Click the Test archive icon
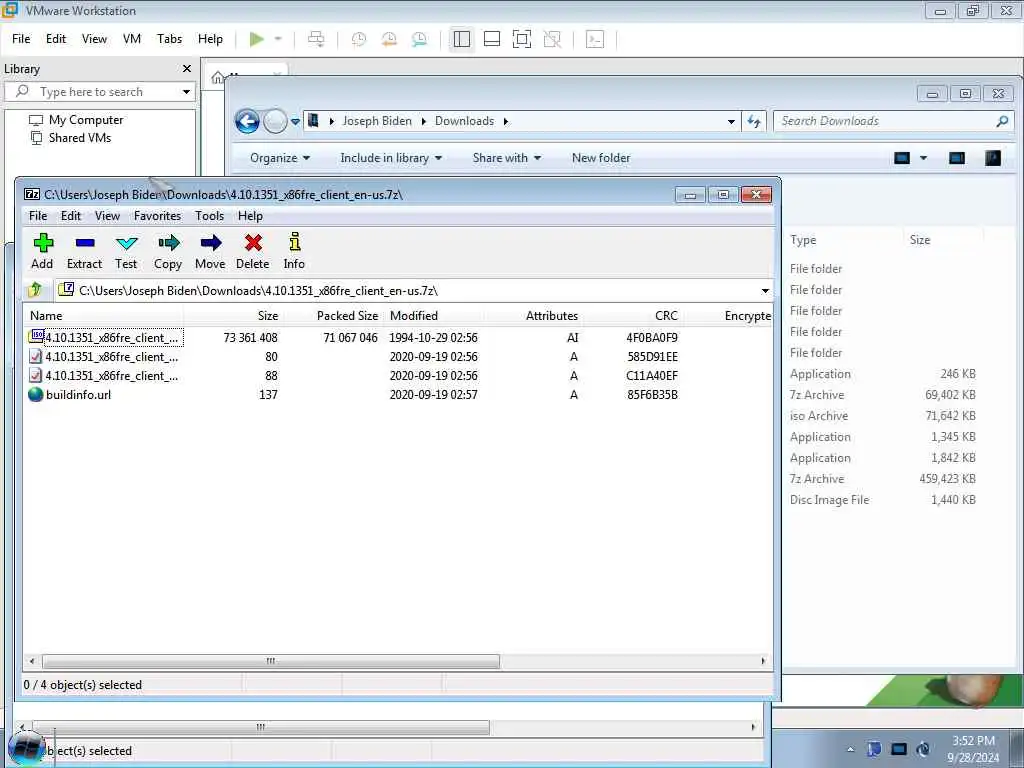The image size is (1024, 768). pos(126,251)
